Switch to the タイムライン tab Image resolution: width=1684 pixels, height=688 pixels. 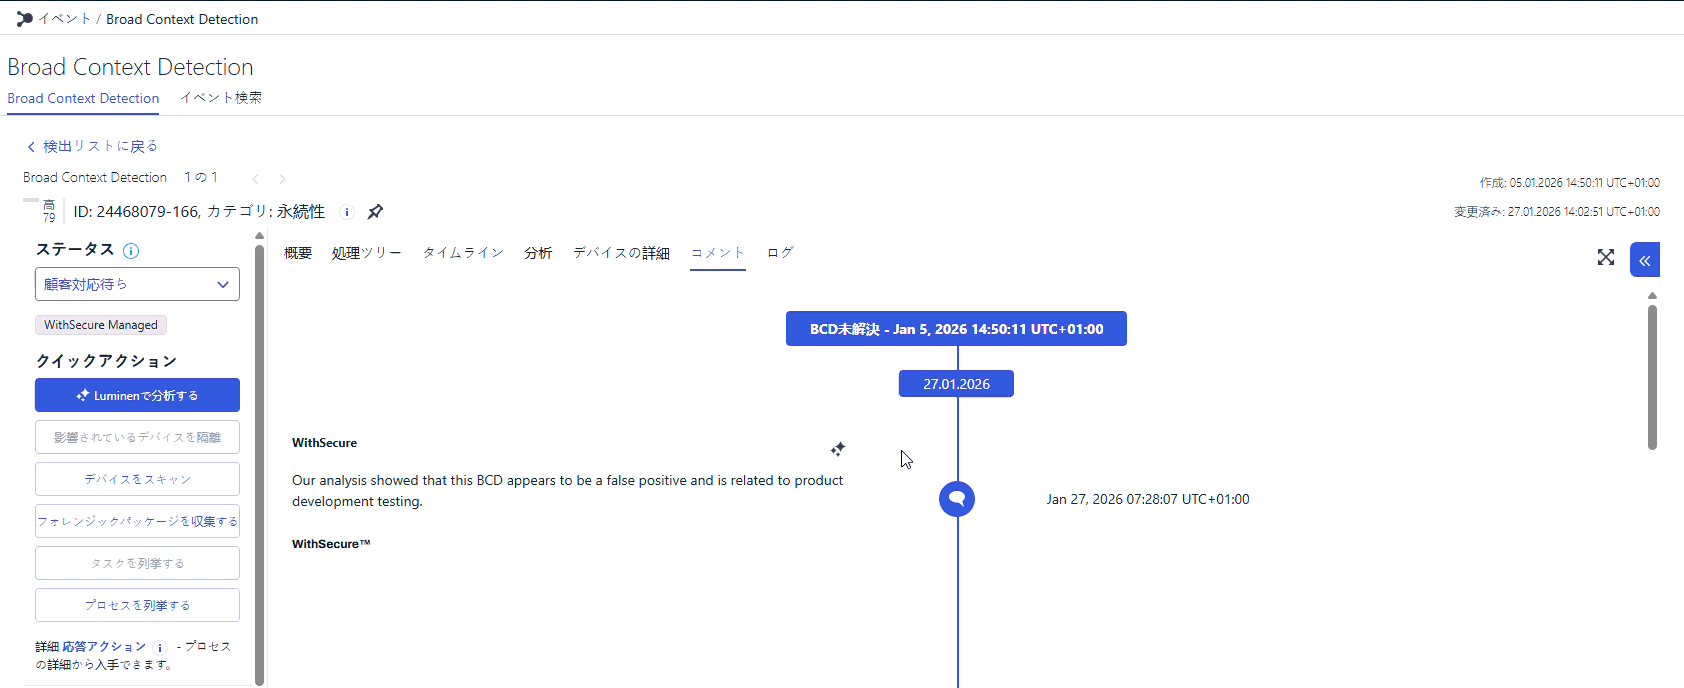click(x=463, y=253)
